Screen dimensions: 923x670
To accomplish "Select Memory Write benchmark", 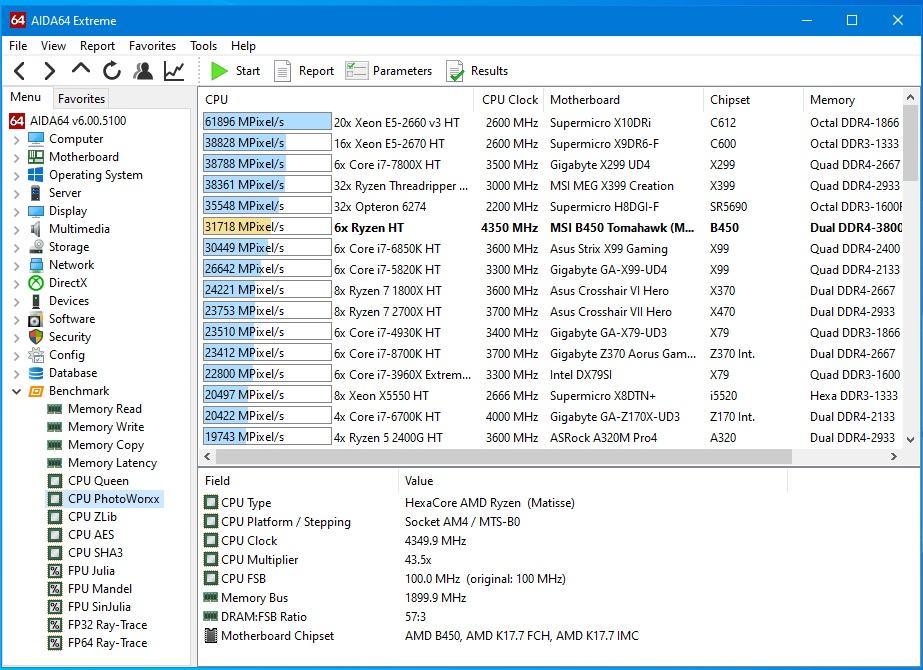I will [x=106, y=427].
